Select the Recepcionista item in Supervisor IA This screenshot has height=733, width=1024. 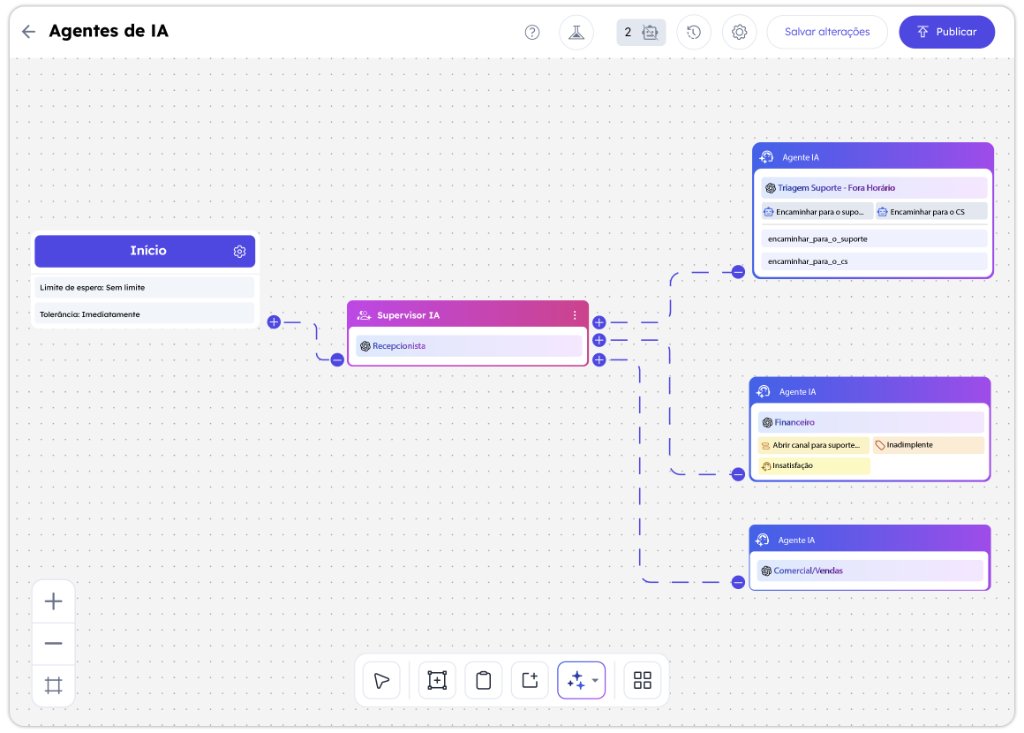468,346
